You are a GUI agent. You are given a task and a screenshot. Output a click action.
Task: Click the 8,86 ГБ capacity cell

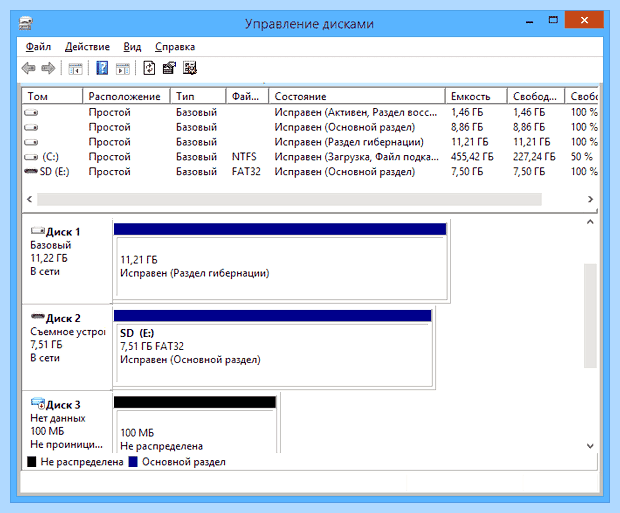click(467, 127)
